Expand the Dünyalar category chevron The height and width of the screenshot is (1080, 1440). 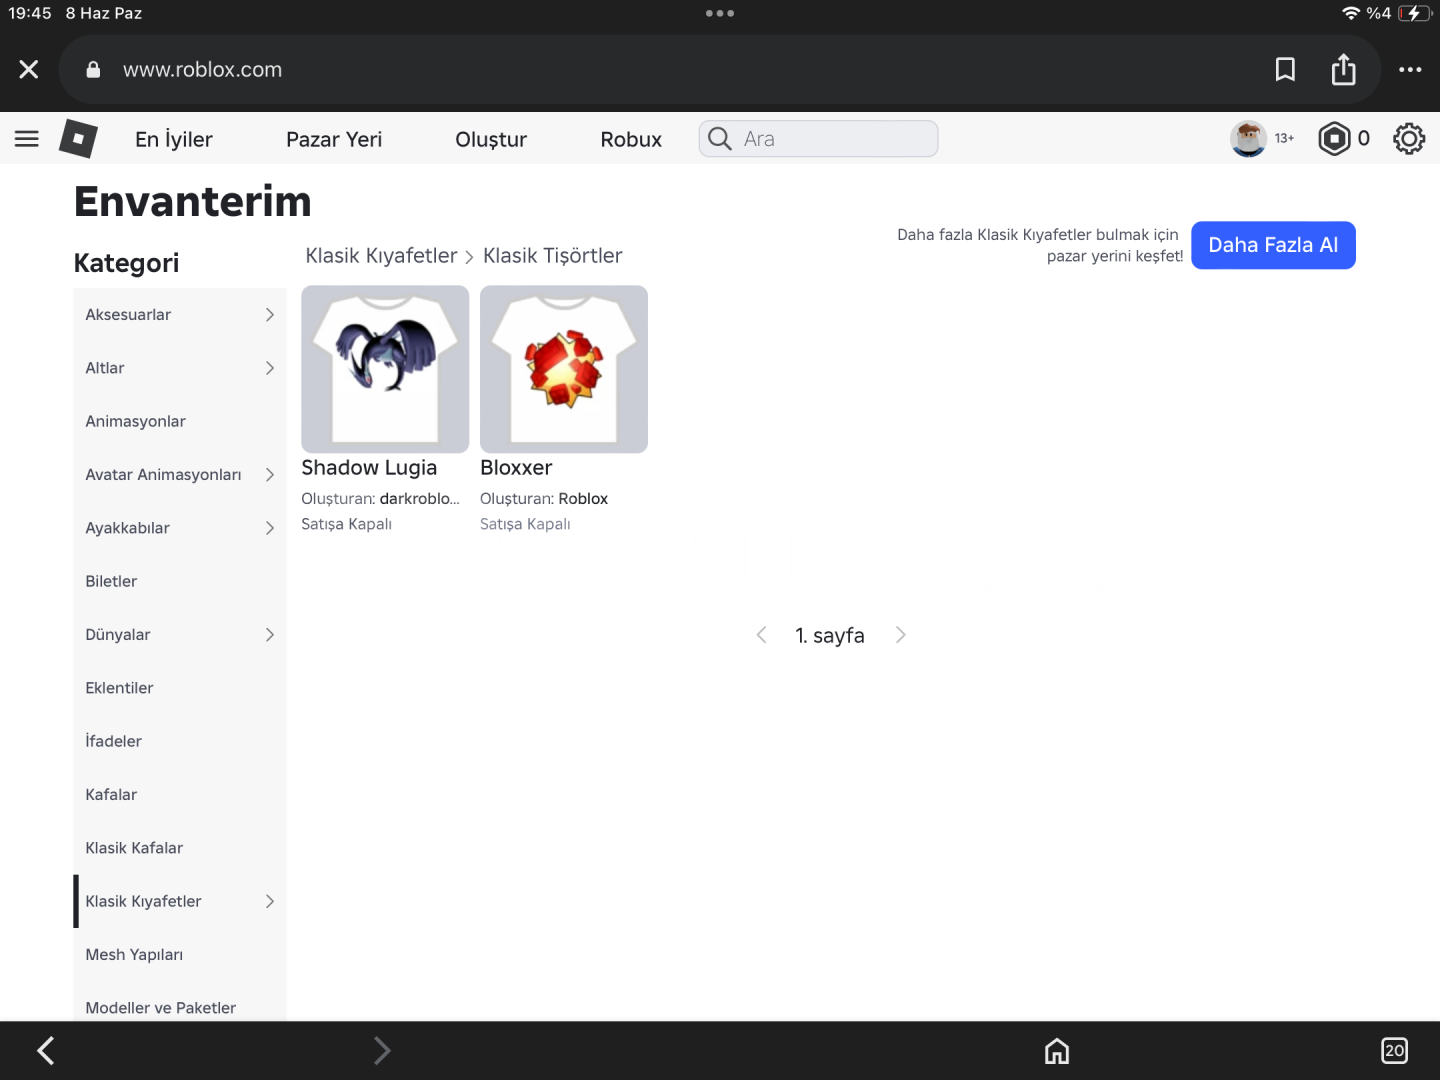(270, 635)
